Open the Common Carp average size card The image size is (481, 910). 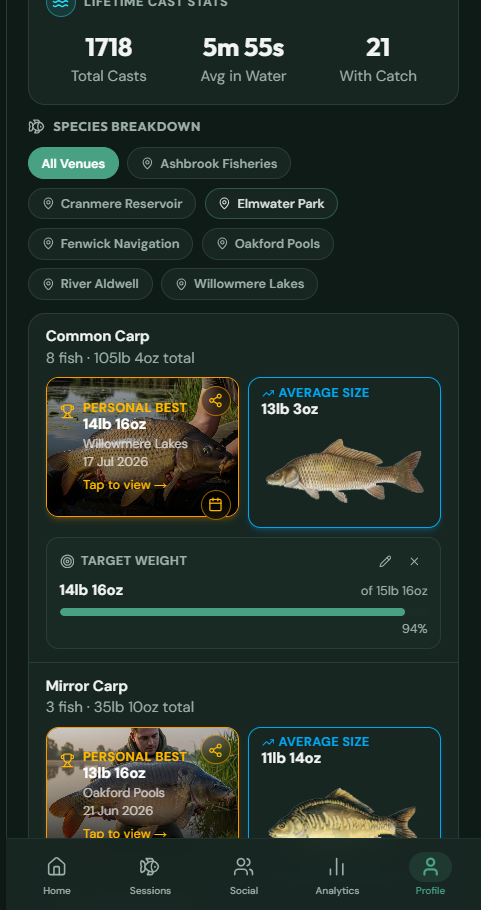tap(345, 453)
